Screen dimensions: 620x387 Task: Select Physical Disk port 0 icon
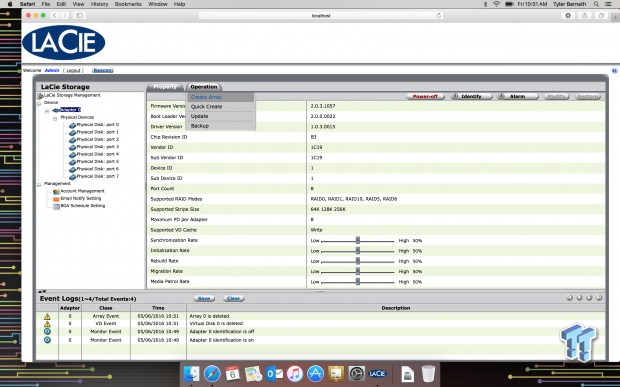[72, 125]
